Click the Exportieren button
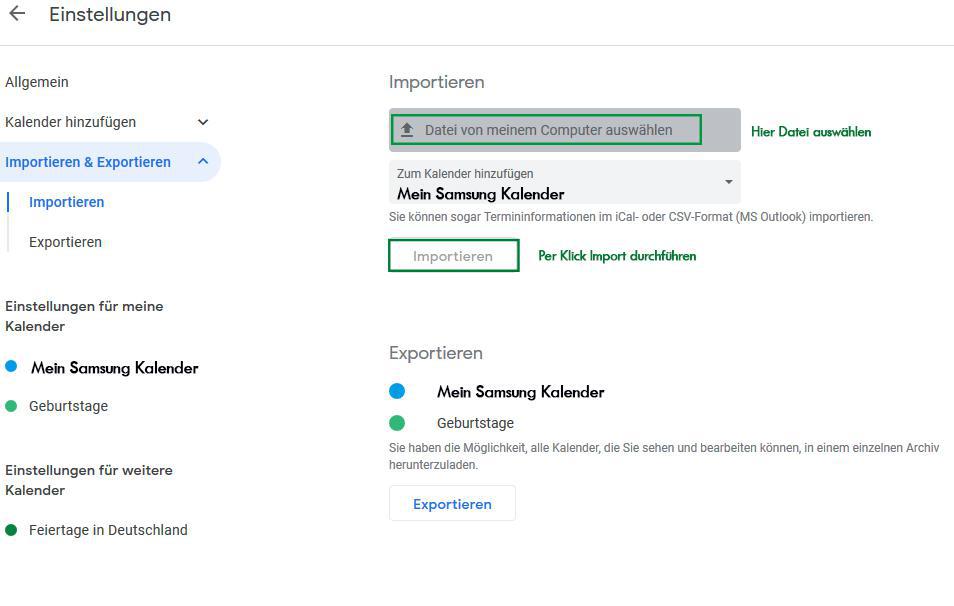This screenshot has width=954, height=606. pyautogui.click(x=452, y=503)
